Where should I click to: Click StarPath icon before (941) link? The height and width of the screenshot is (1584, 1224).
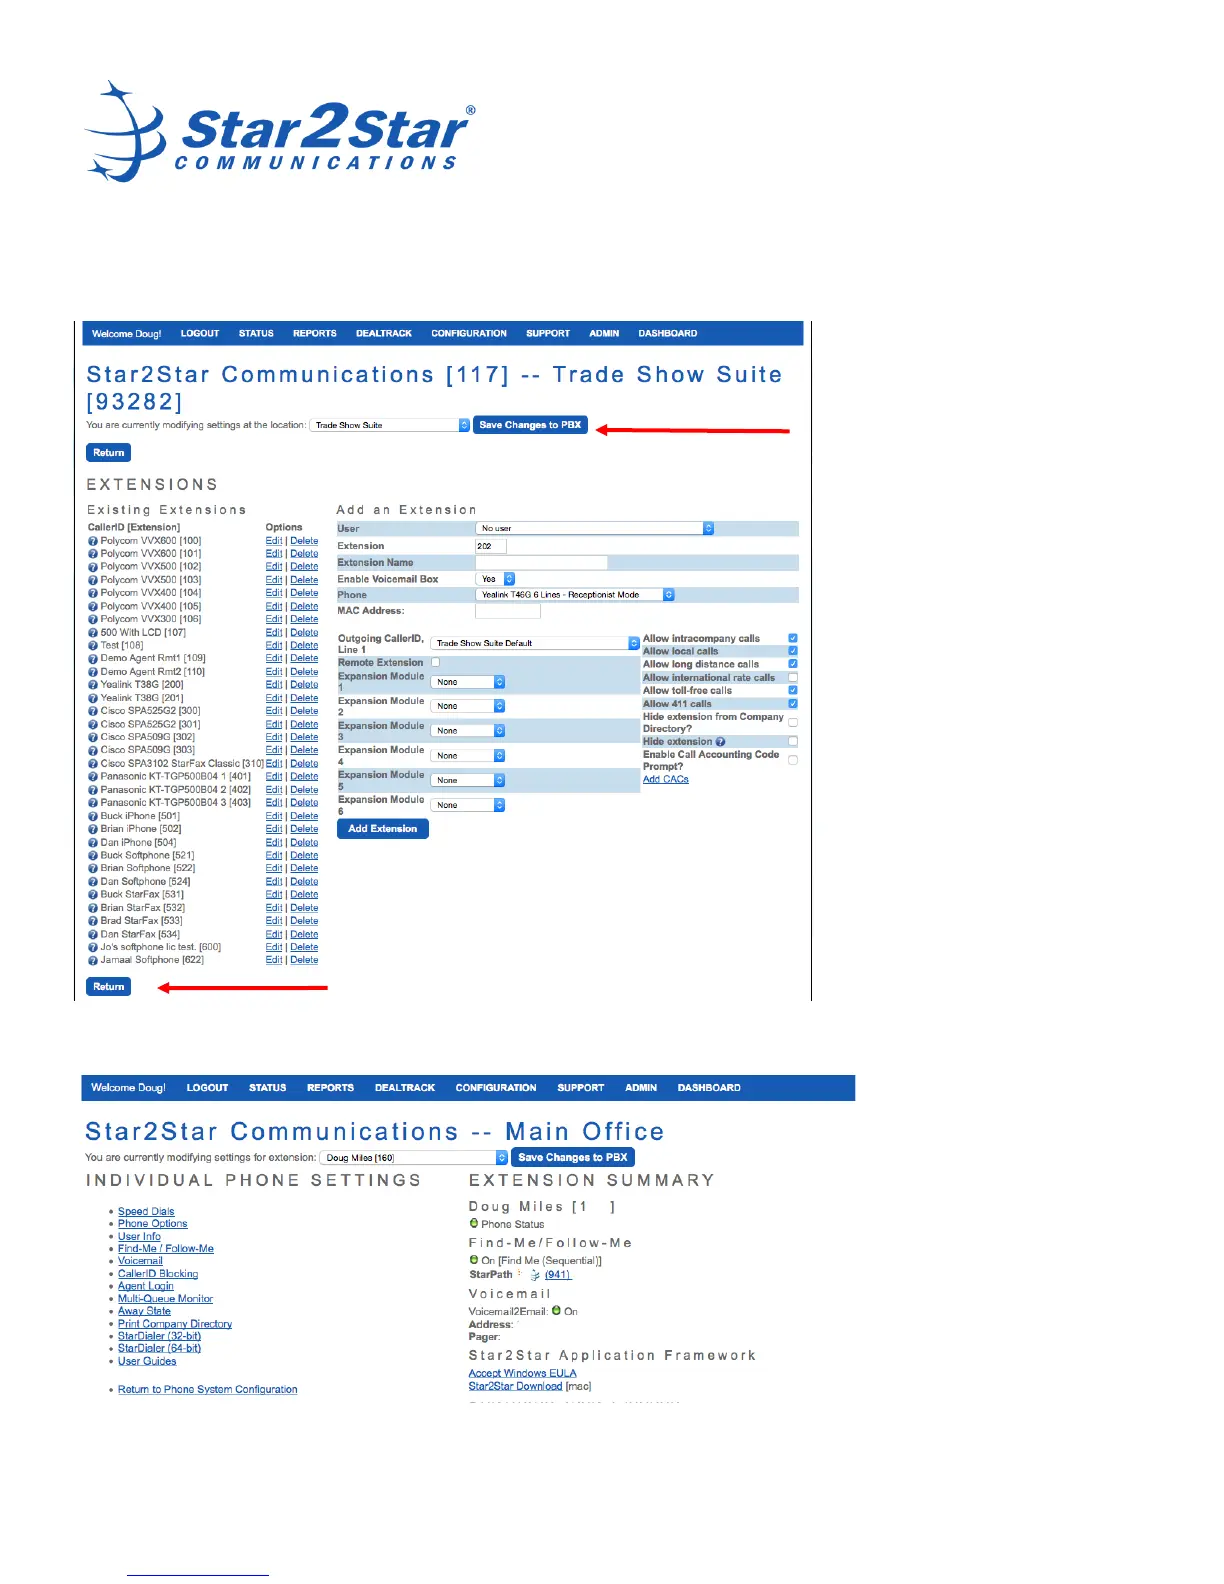[x=535, y=1275]
